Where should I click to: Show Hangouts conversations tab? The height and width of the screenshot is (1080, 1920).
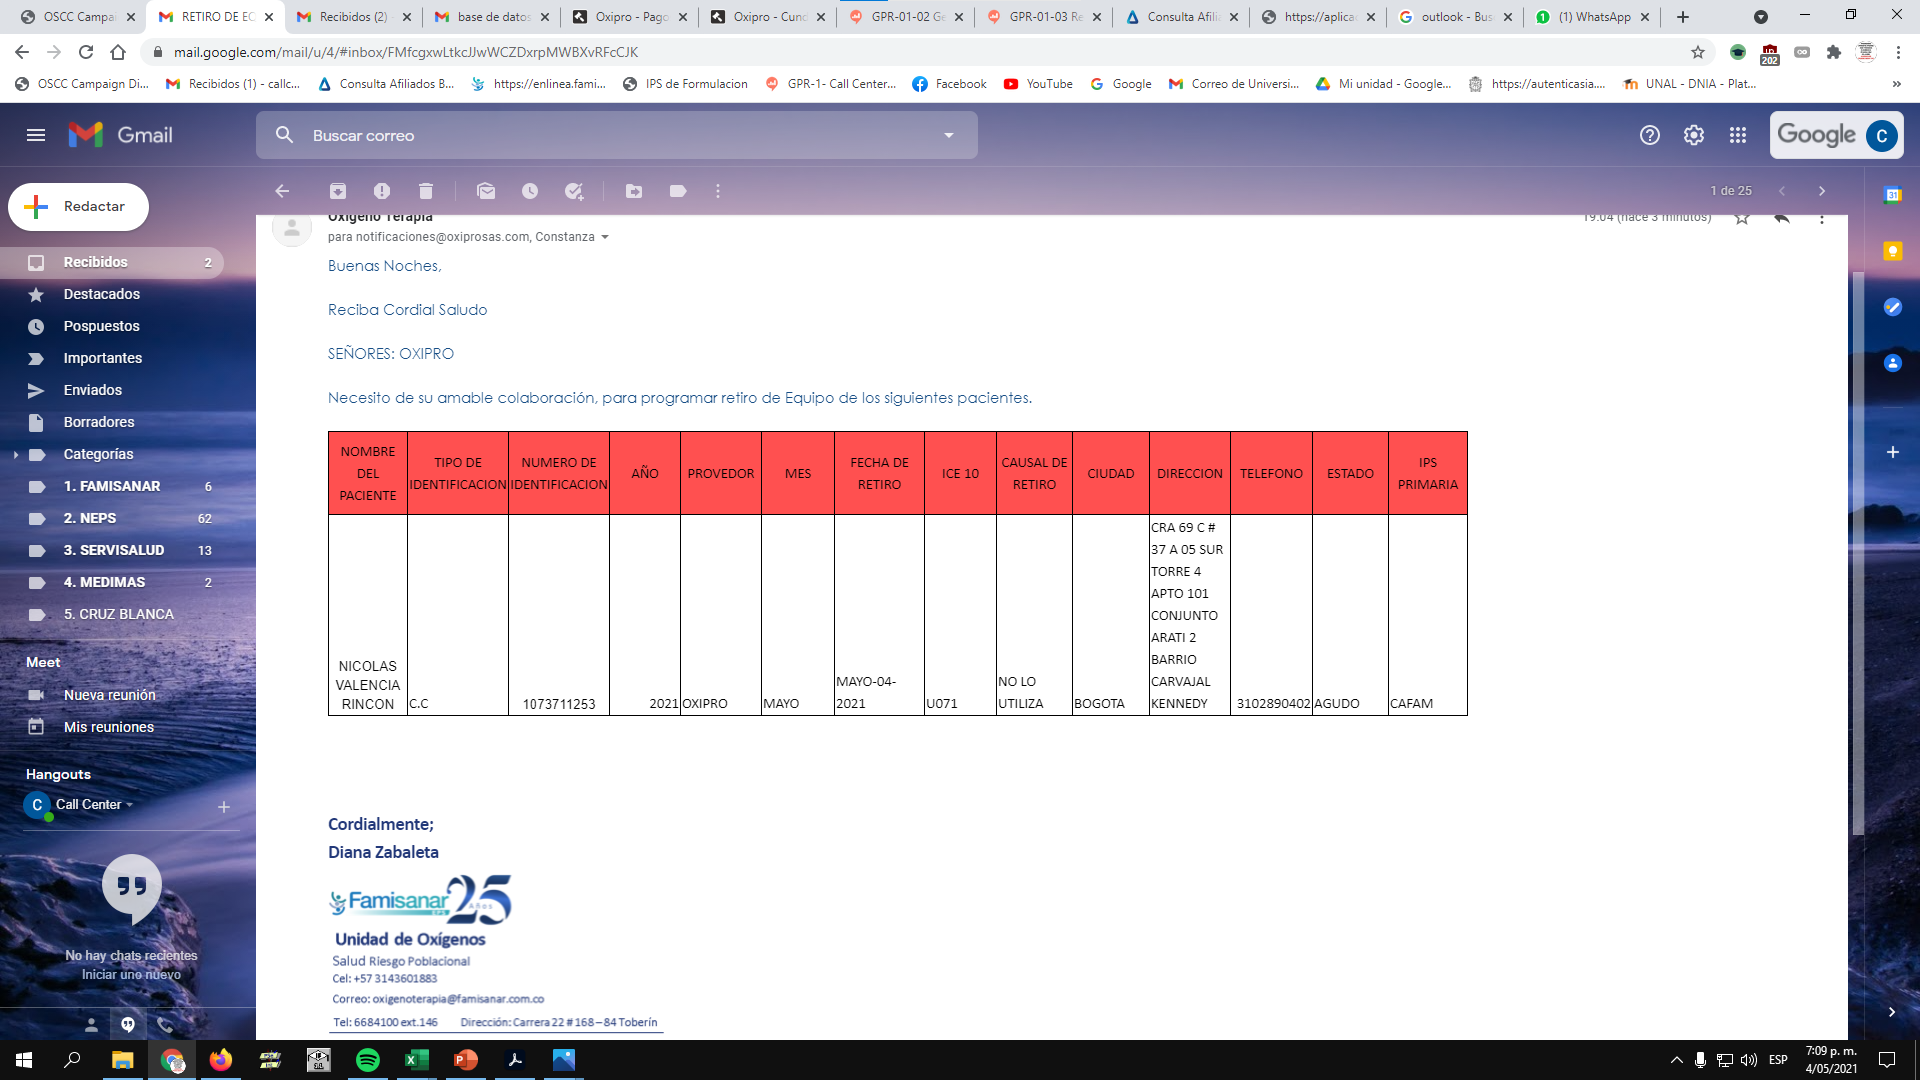pos(128,1024)
